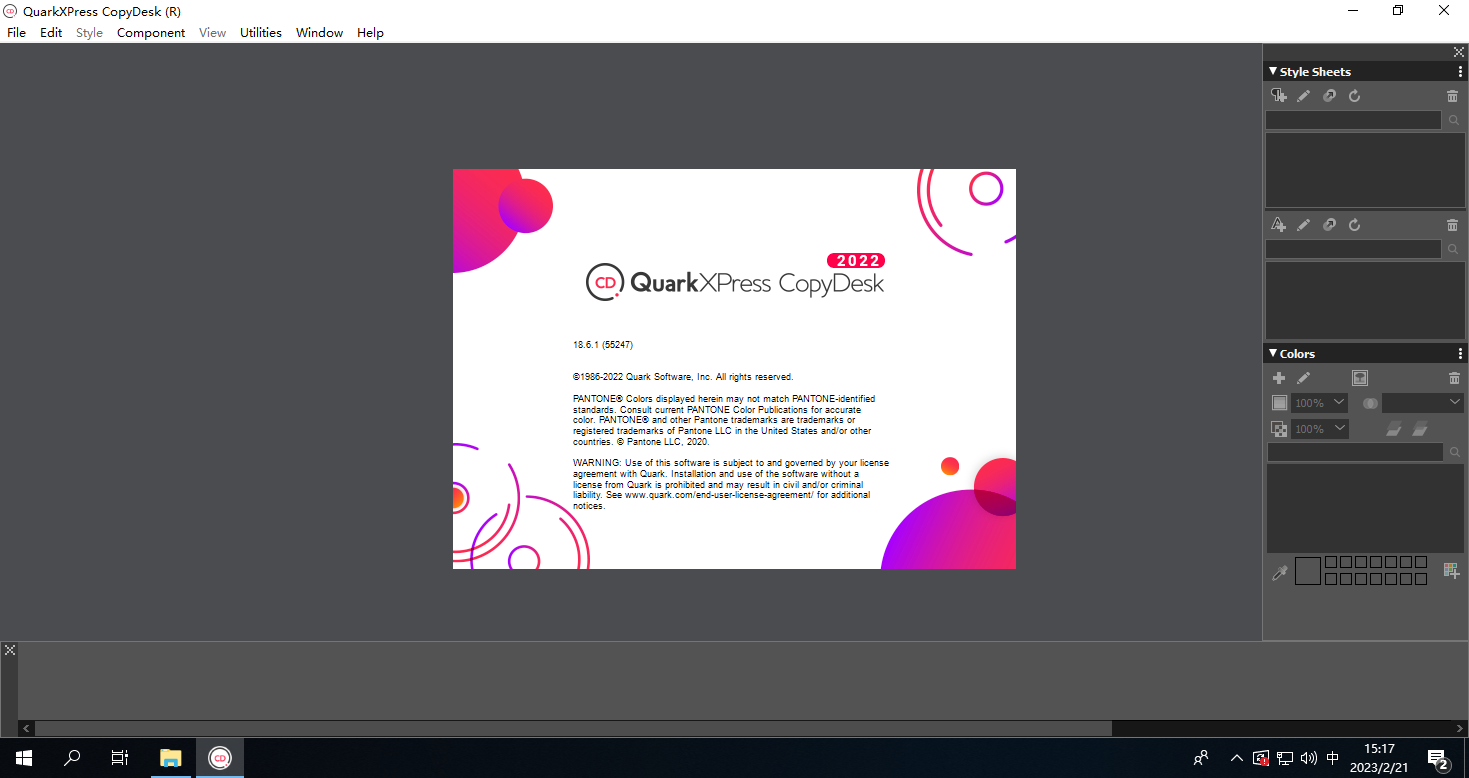Click the opacity checkerboard icon

click(x=1279, y=429)
